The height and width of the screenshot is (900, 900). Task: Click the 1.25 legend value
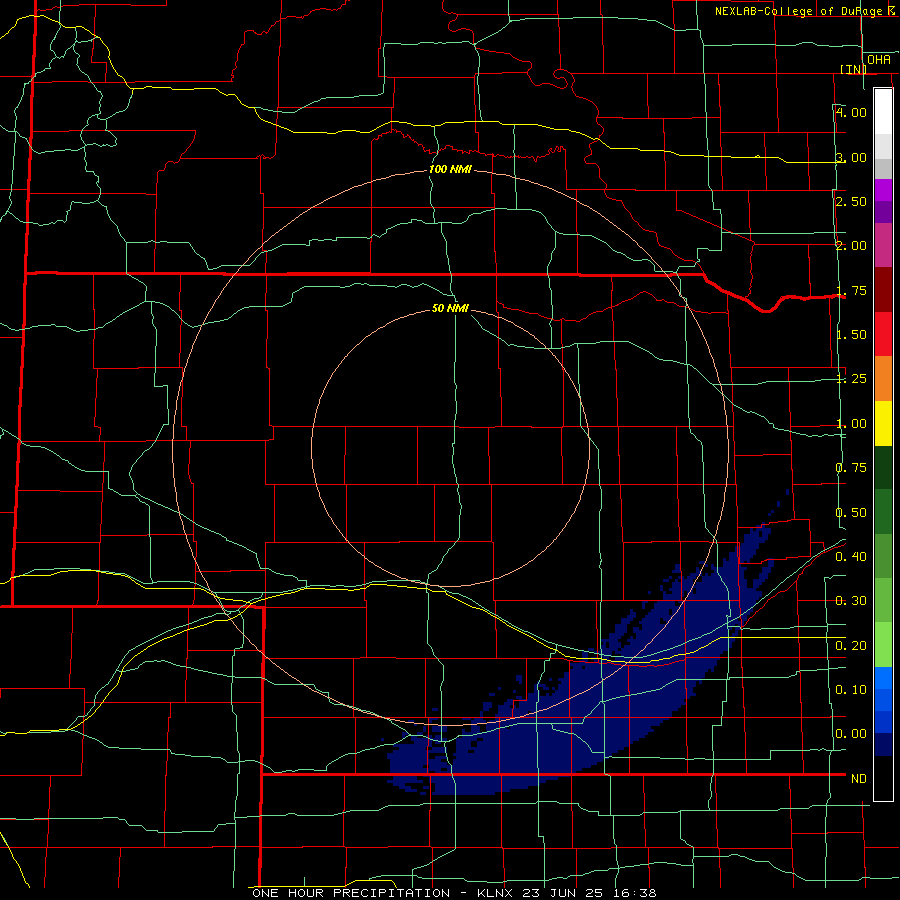851,379
